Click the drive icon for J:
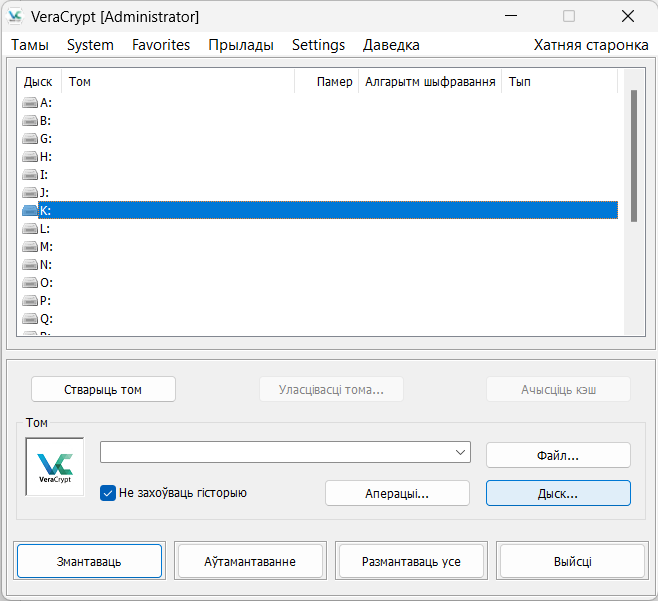This screenshot has width=658, height=601. (30, 193)
